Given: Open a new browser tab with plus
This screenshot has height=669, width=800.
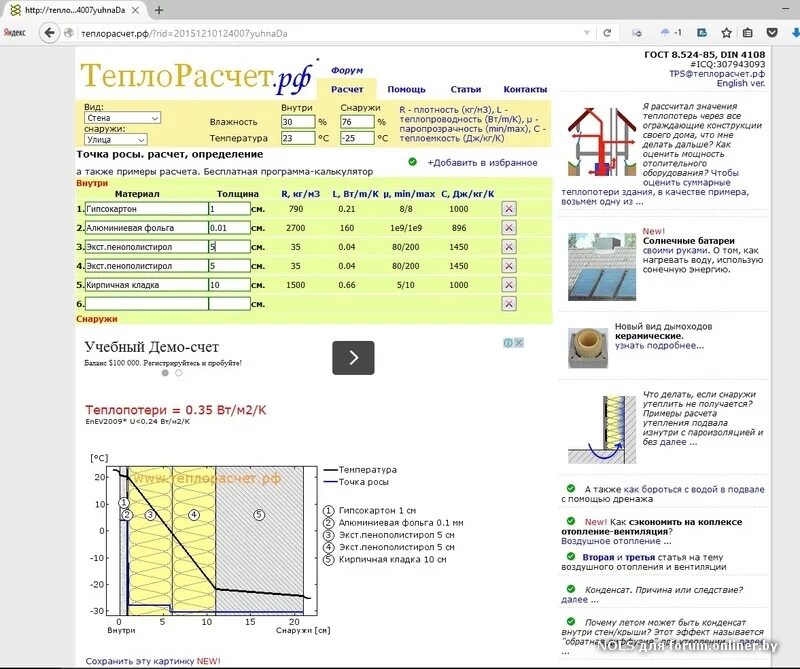Looking at the screenshot, I should coord(159,10).
